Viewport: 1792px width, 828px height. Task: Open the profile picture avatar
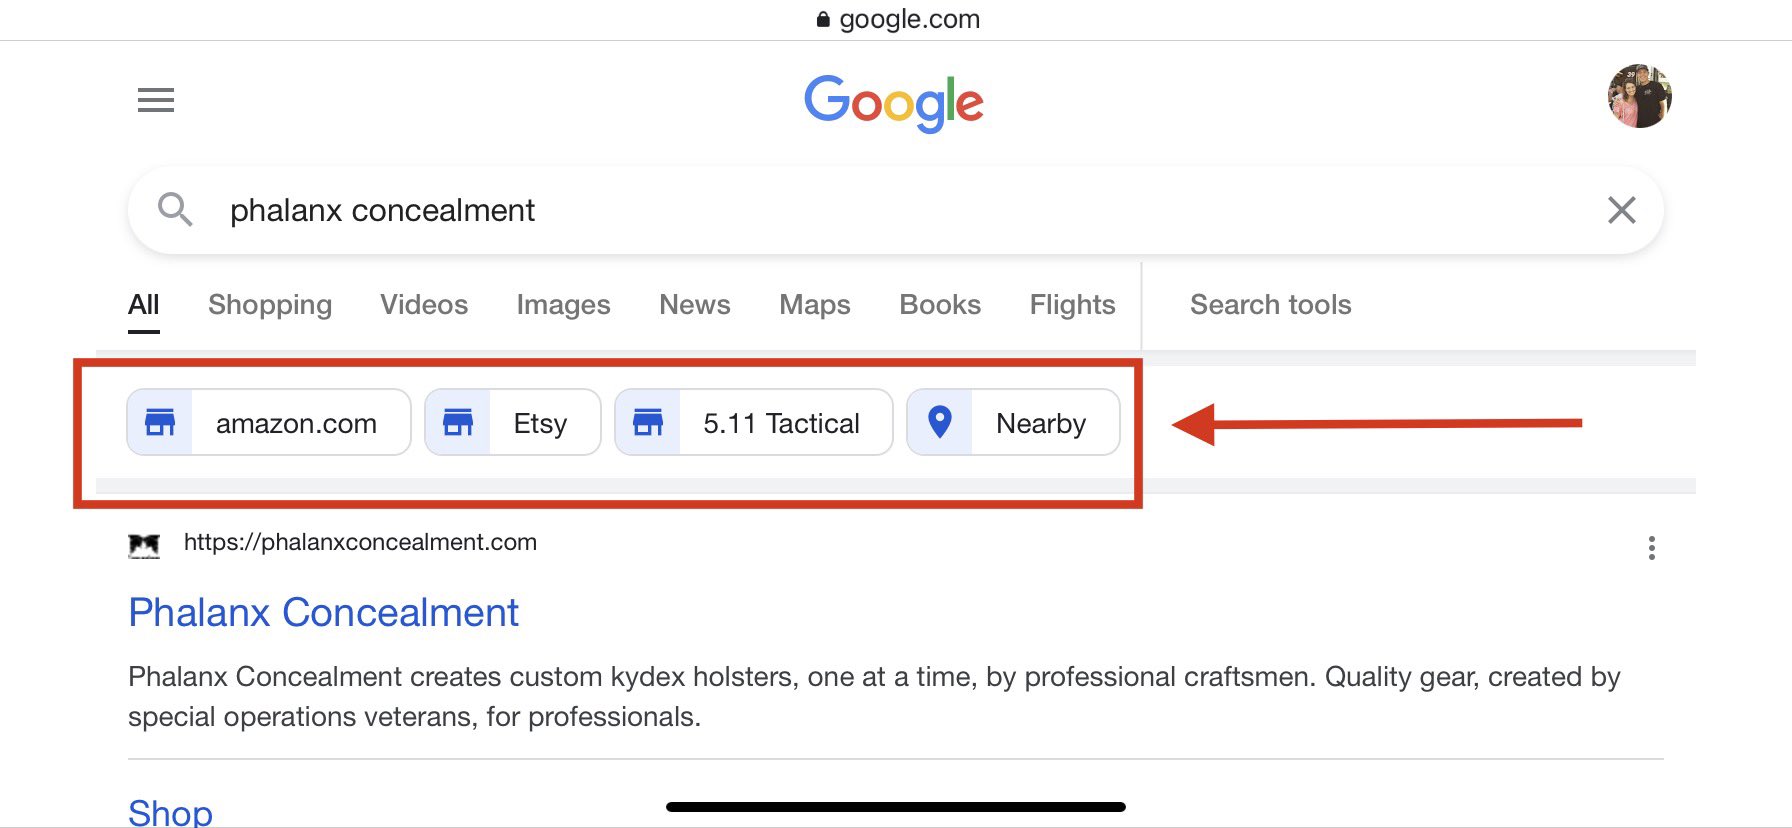(1639, 97)
